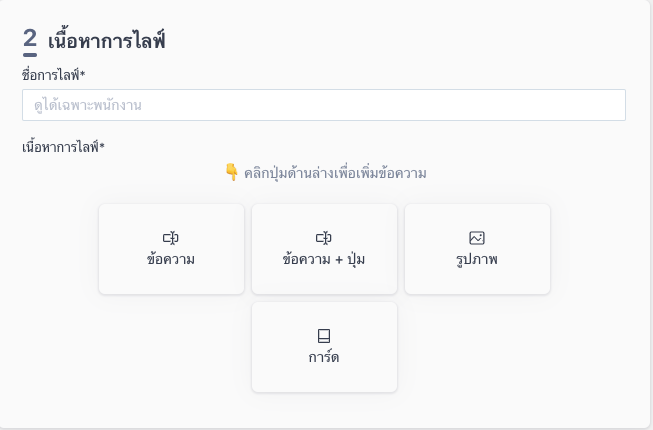Screen dimensions: 653x430
Task: Click the เนื้อหาการไลฟ์* field label
Action: coord(63,147)
